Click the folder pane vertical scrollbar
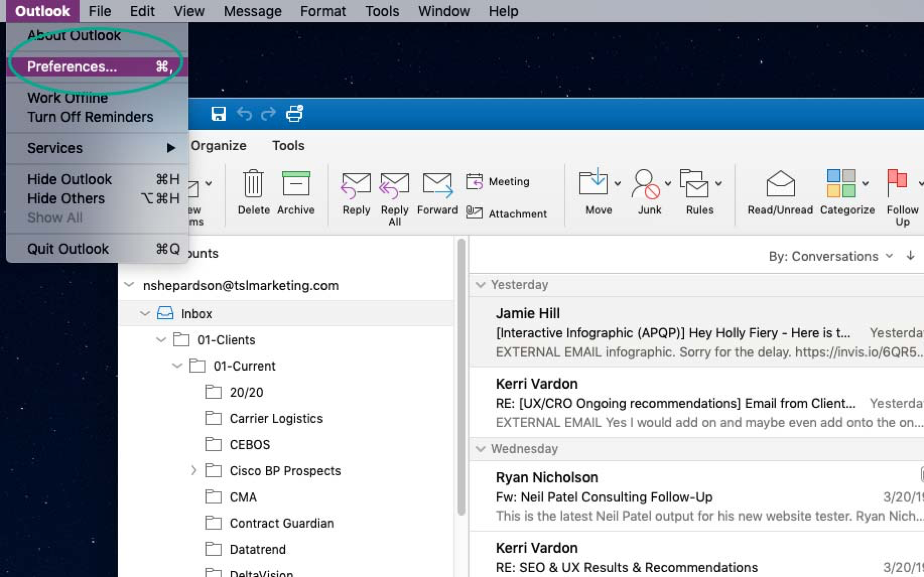The height and width of the screenshot is (577, 924). pos(461,377)
